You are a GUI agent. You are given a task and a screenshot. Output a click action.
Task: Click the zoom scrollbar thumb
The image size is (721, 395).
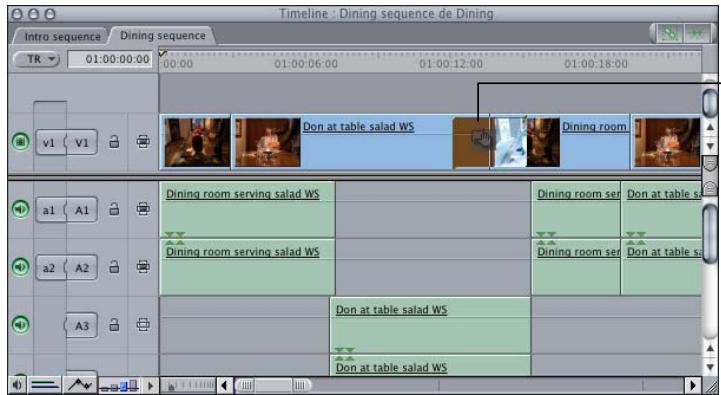pyautogui.click(x=273, y=385)
